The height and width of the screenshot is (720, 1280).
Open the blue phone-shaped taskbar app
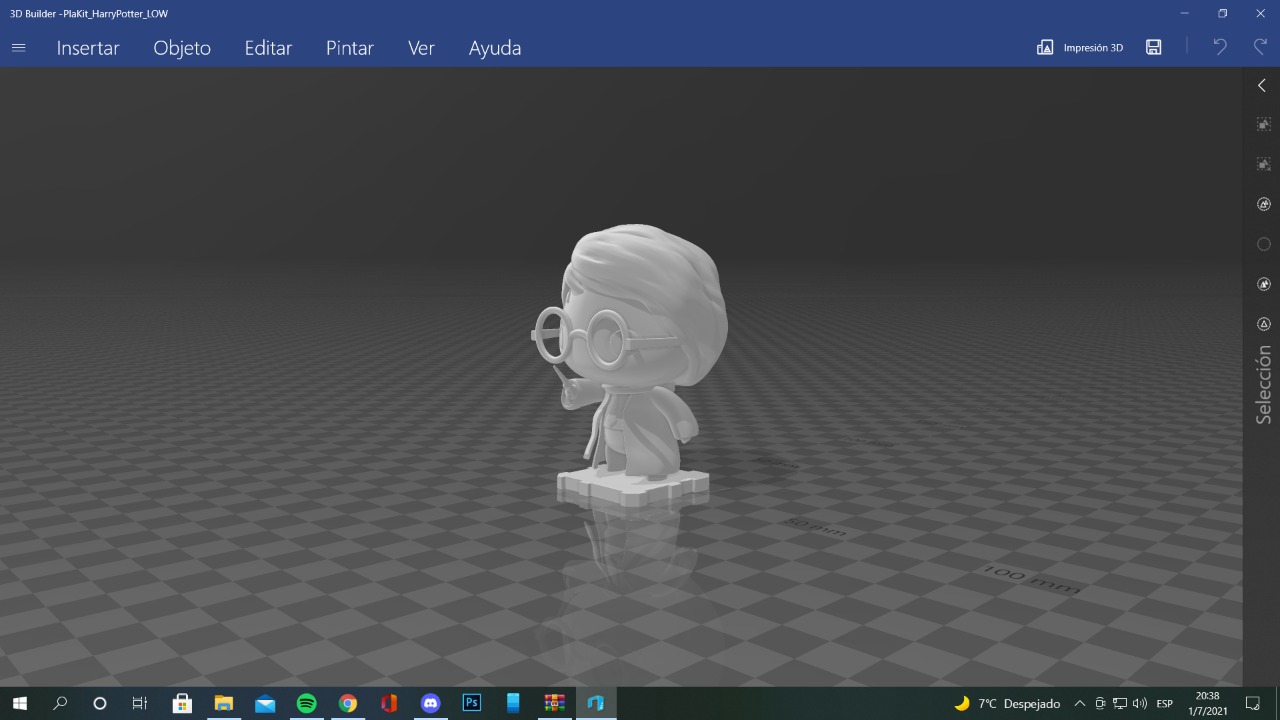[513, 703]
